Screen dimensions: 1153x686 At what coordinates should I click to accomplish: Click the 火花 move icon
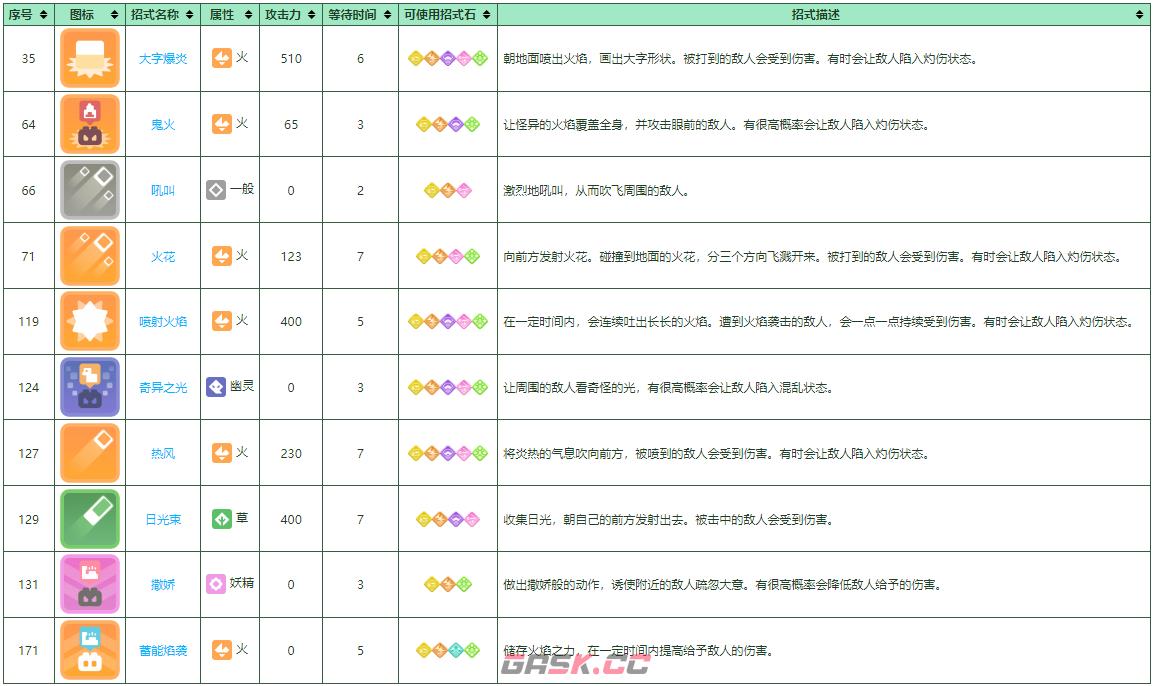[90, 256]
